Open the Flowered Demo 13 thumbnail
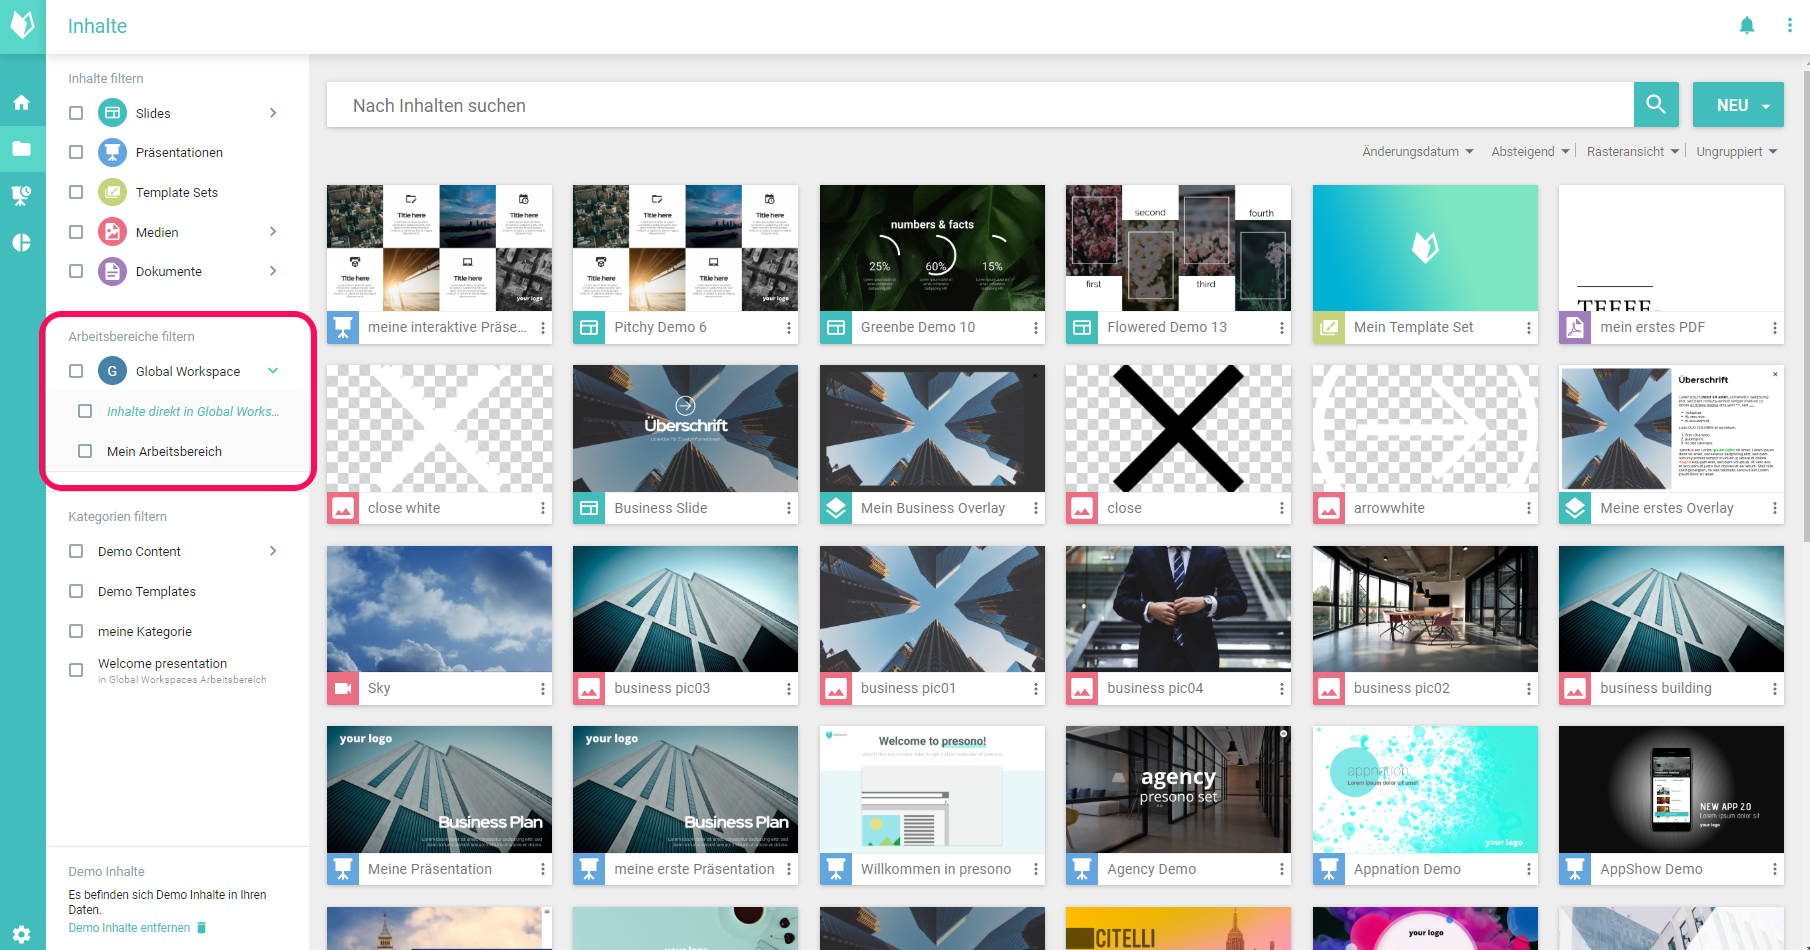Screen dimensions: 1810x950 coord(1178,248)
